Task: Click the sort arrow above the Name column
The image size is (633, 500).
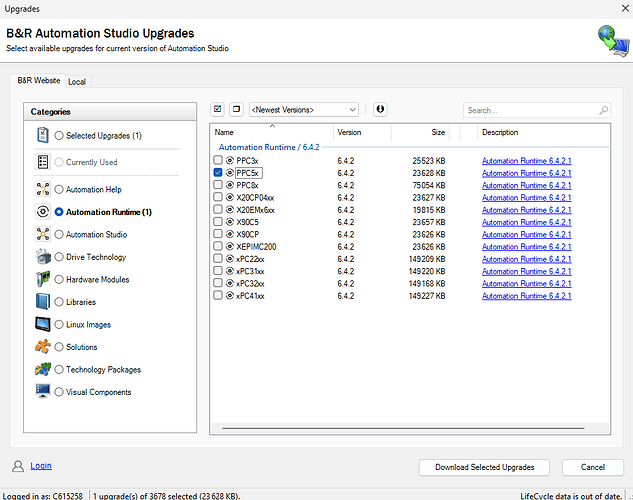Action: click(x=272, y=126)
